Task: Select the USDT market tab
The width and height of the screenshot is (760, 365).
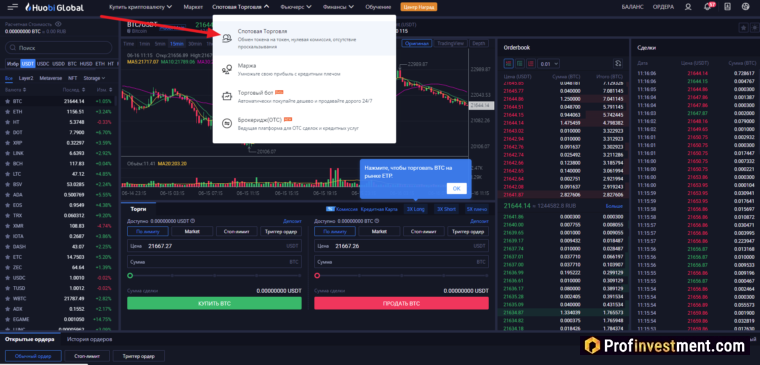Action: 28,63
